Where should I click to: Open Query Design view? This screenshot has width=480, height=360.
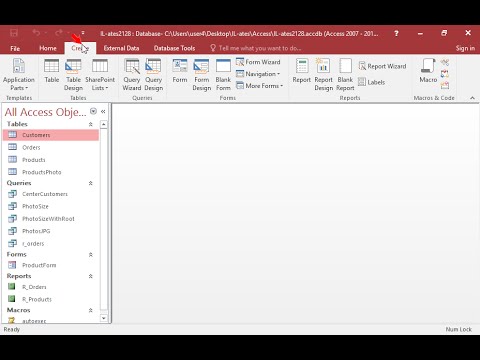153,75
